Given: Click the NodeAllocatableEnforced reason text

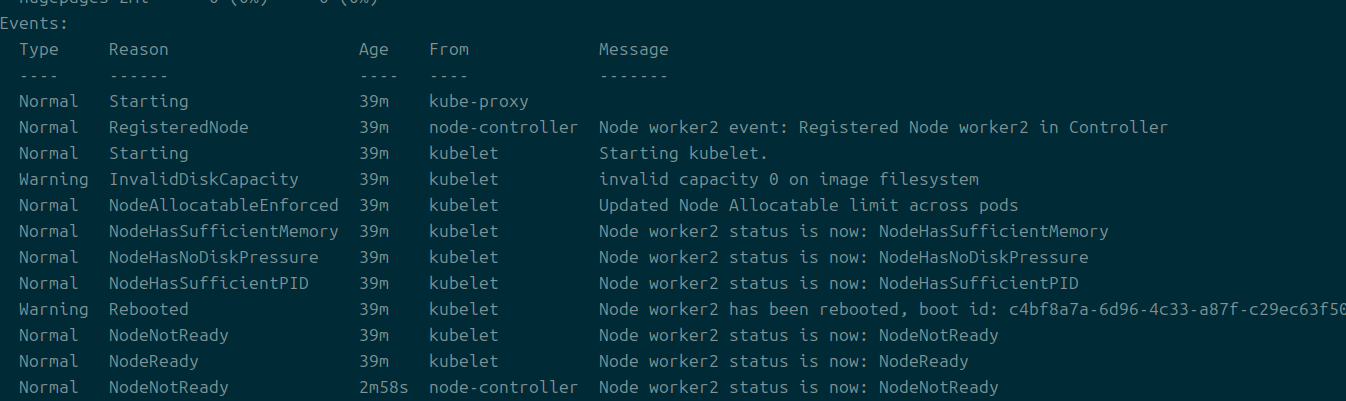Looking at the screenshot, I should tap(223, 205).
